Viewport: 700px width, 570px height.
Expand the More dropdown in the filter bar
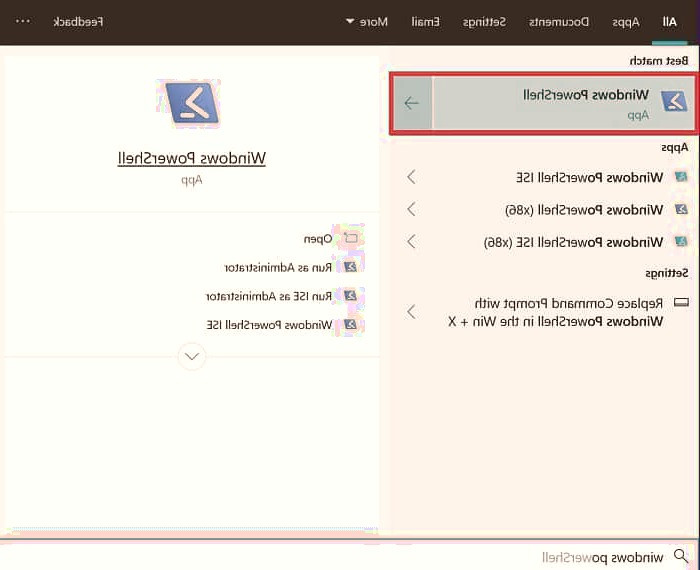pos(364,21)
